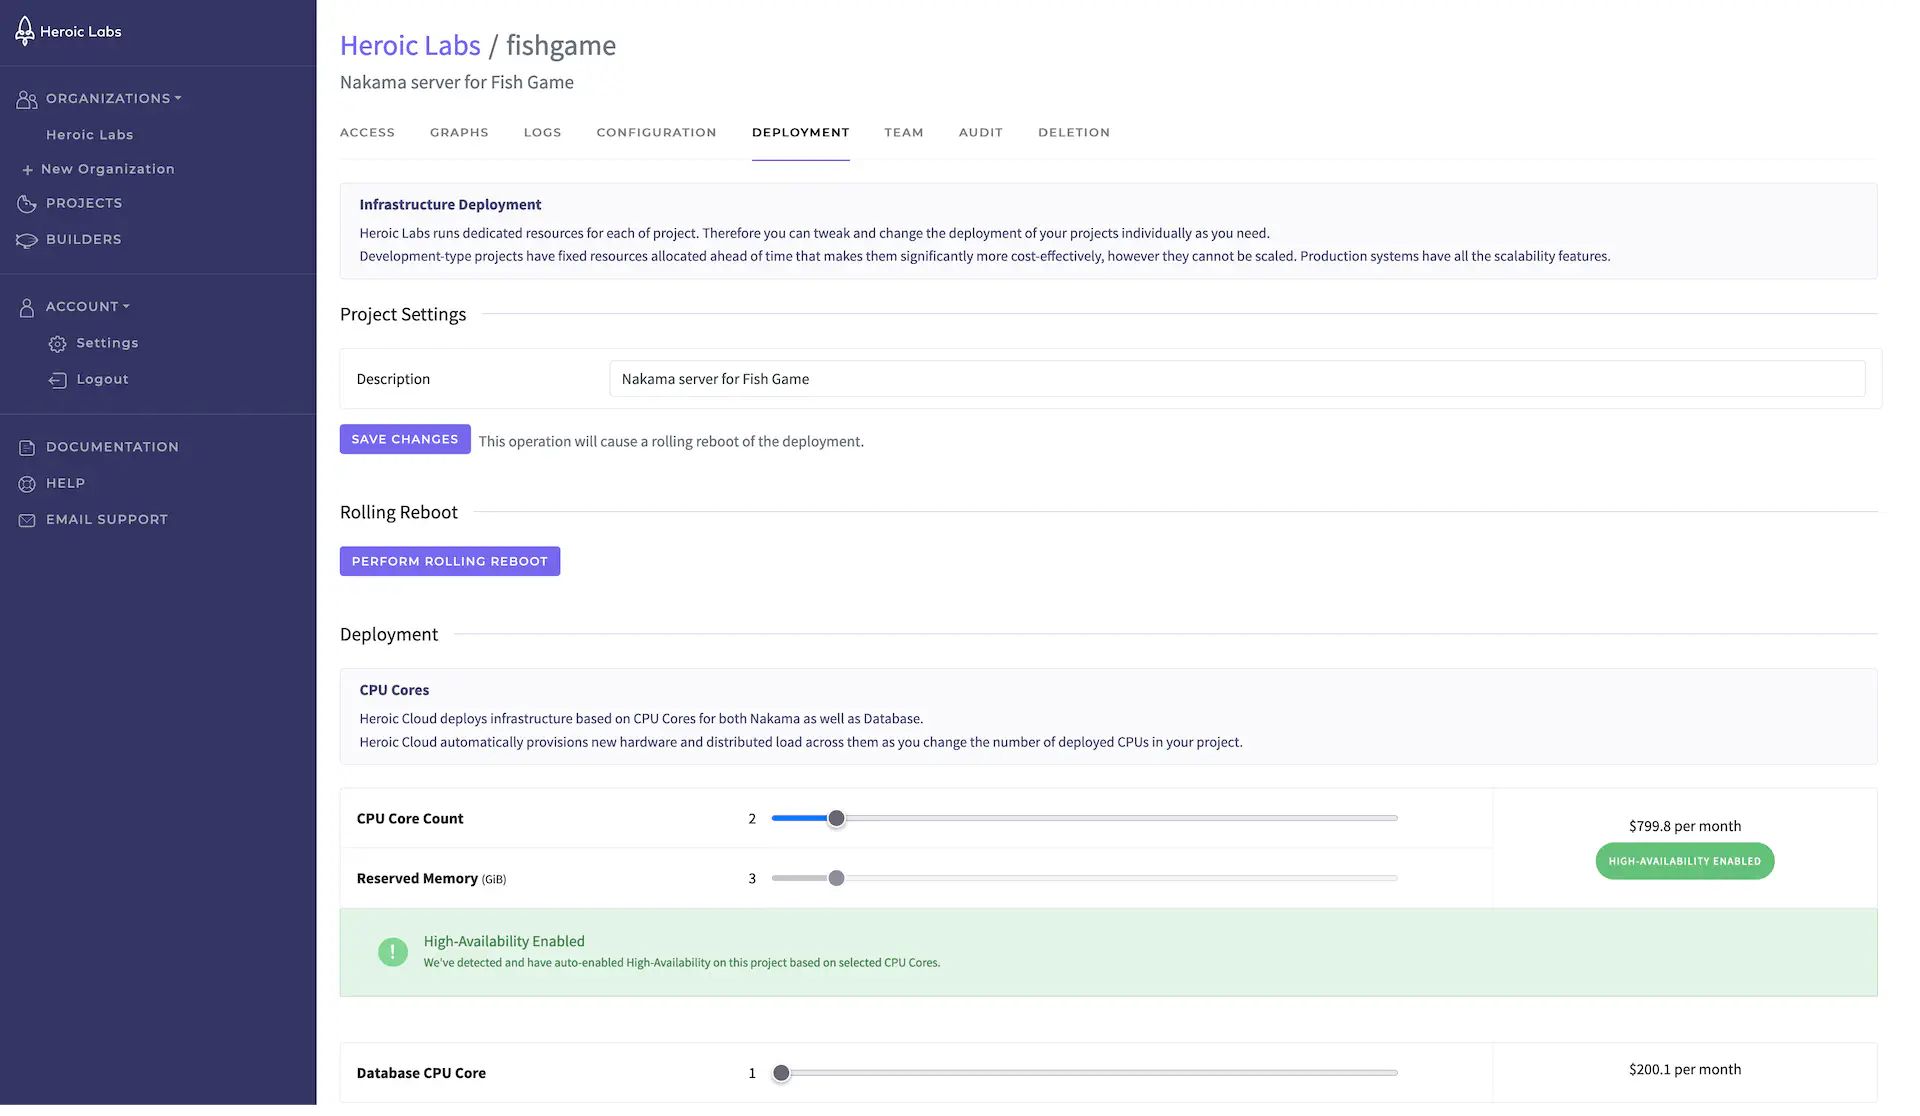1920x1116 pixels.
Task: Open Projects in the sidebar
Action: point(84,203)
